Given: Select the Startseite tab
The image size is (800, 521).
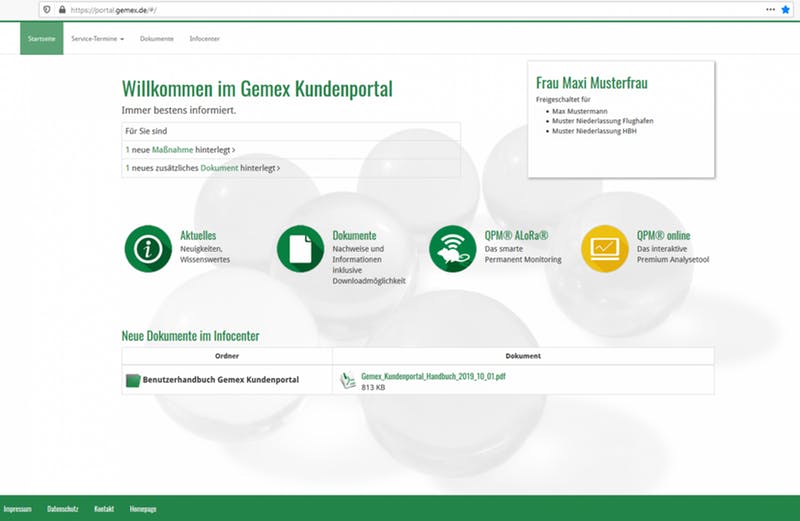Looking at the screenshot, I should click(x=42, y=38).
